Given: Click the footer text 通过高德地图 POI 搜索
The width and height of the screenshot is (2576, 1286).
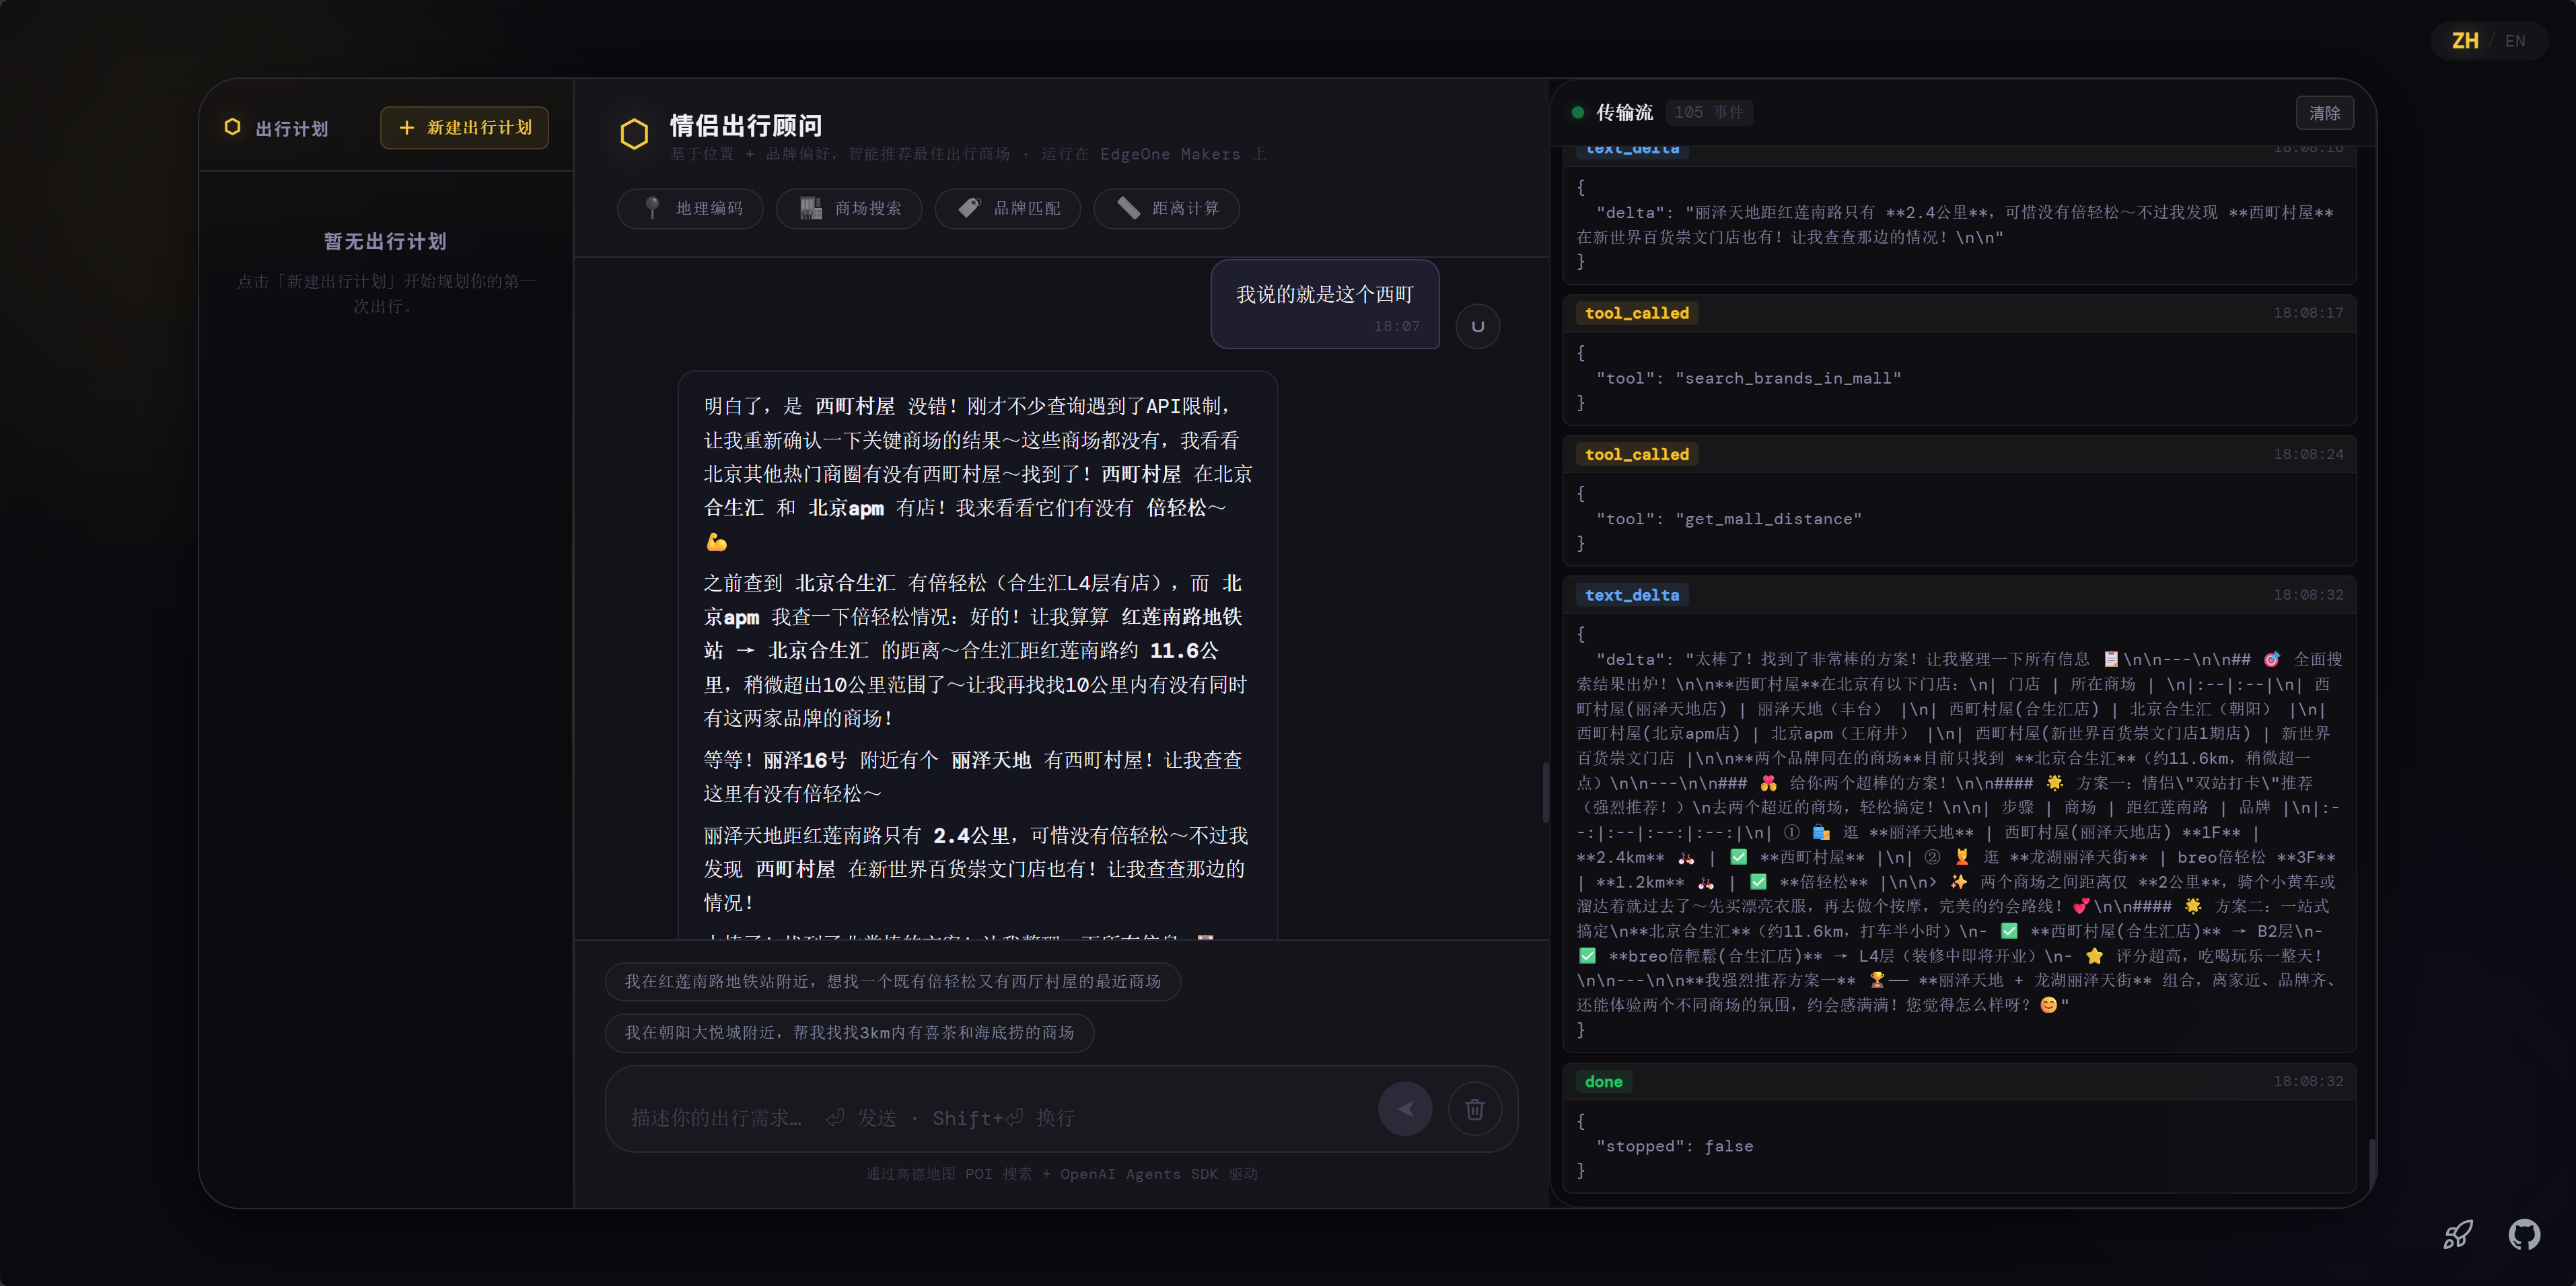Looking at the screenshot, I should (x=948, y=1174).
